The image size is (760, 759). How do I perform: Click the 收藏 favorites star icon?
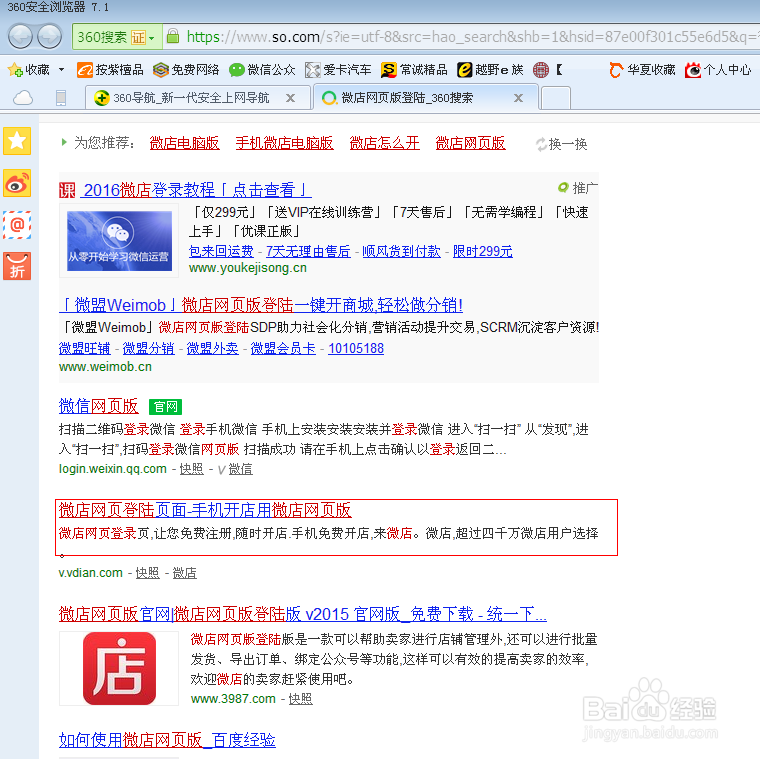click(x=15, y=70)
